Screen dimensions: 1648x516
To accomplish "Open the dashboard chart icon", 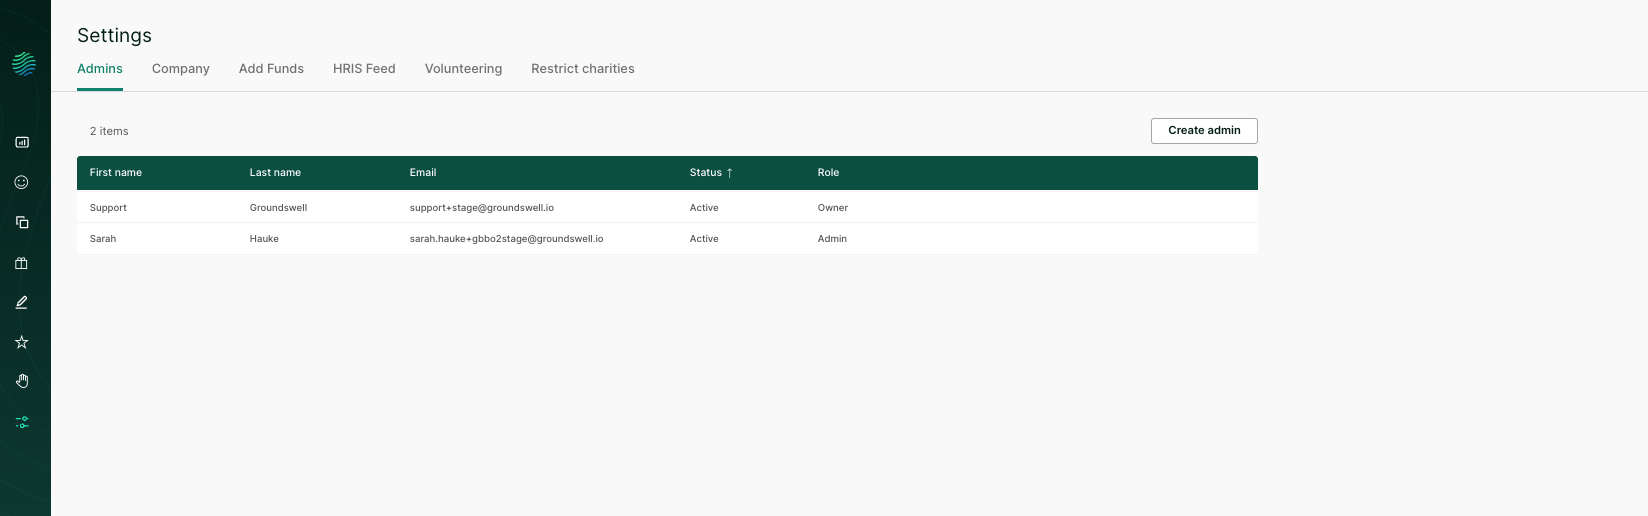I will coord(22,142).
